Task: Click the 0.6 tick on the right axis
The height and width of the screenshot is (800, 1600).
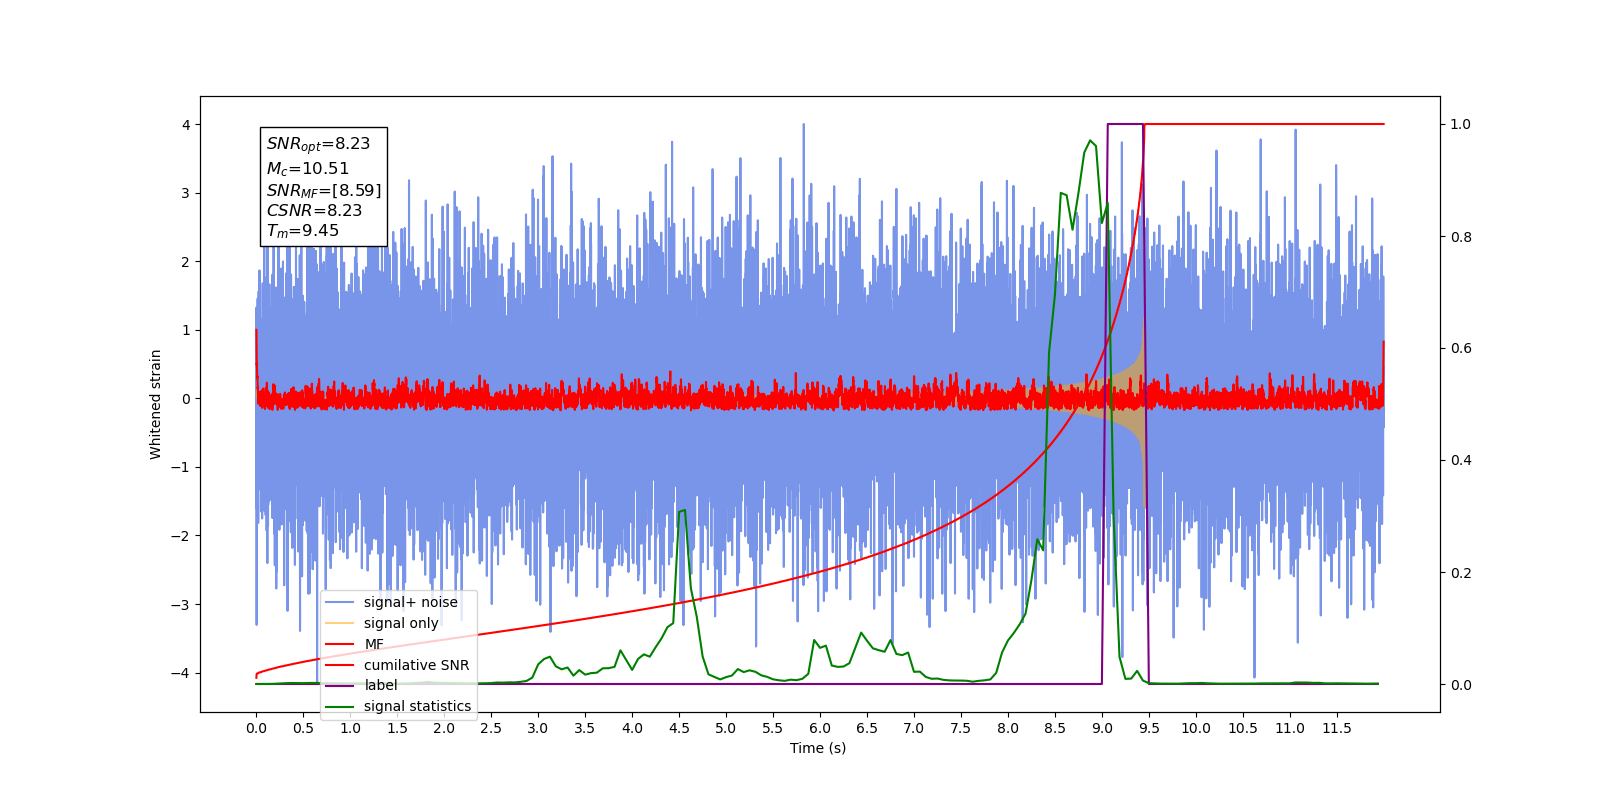Action: click(x=1461, y=349)
